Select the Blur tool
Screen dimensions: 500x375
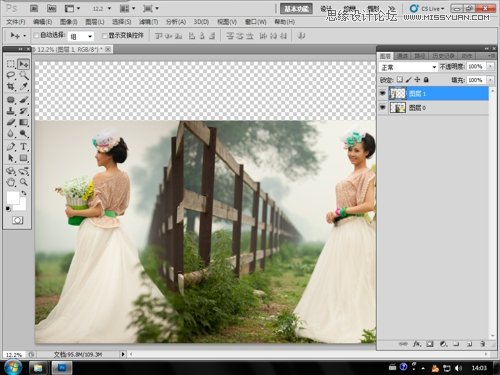(11, 134)
